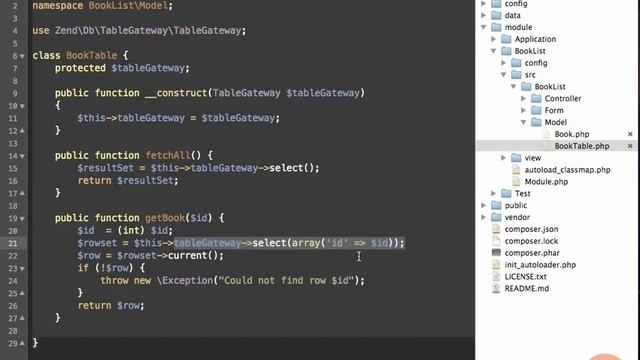
Task: Fold the getBook function at line 19
Action: [x=22, y=218]
